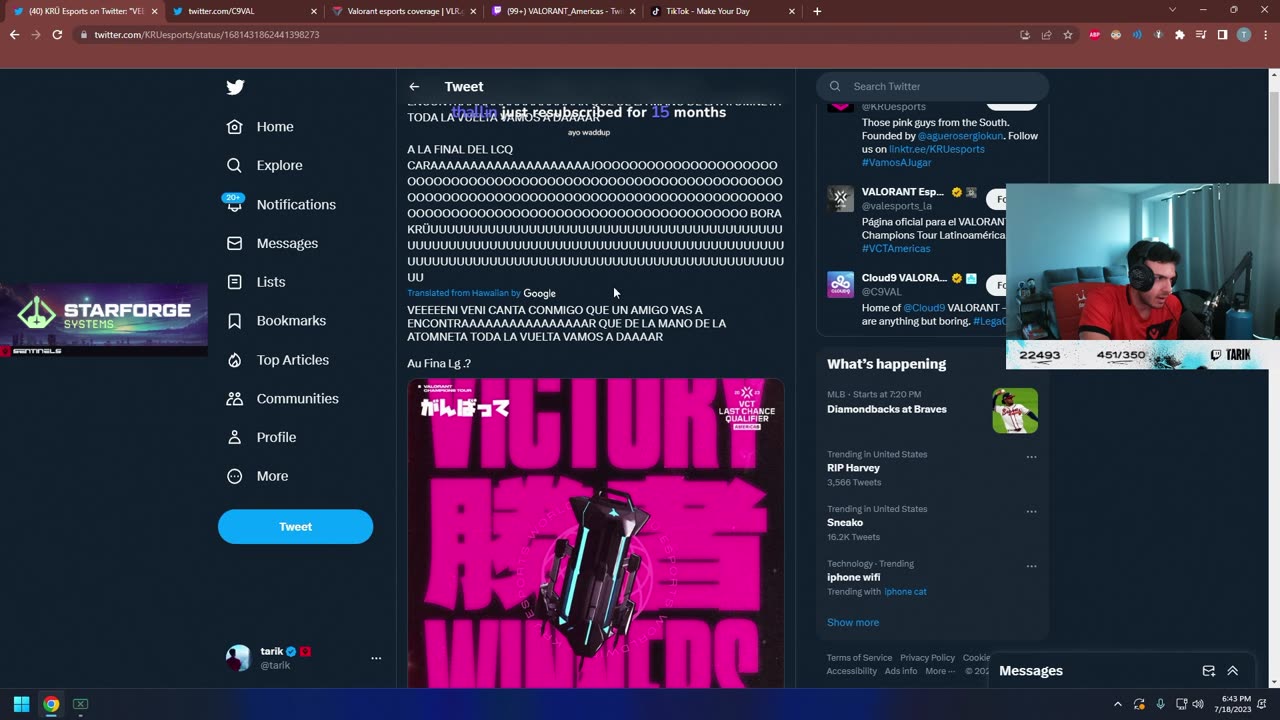Open Explore in Twitter sidebar
Viewport: 1280px width, 720px height.
click(x=264, y=165)
